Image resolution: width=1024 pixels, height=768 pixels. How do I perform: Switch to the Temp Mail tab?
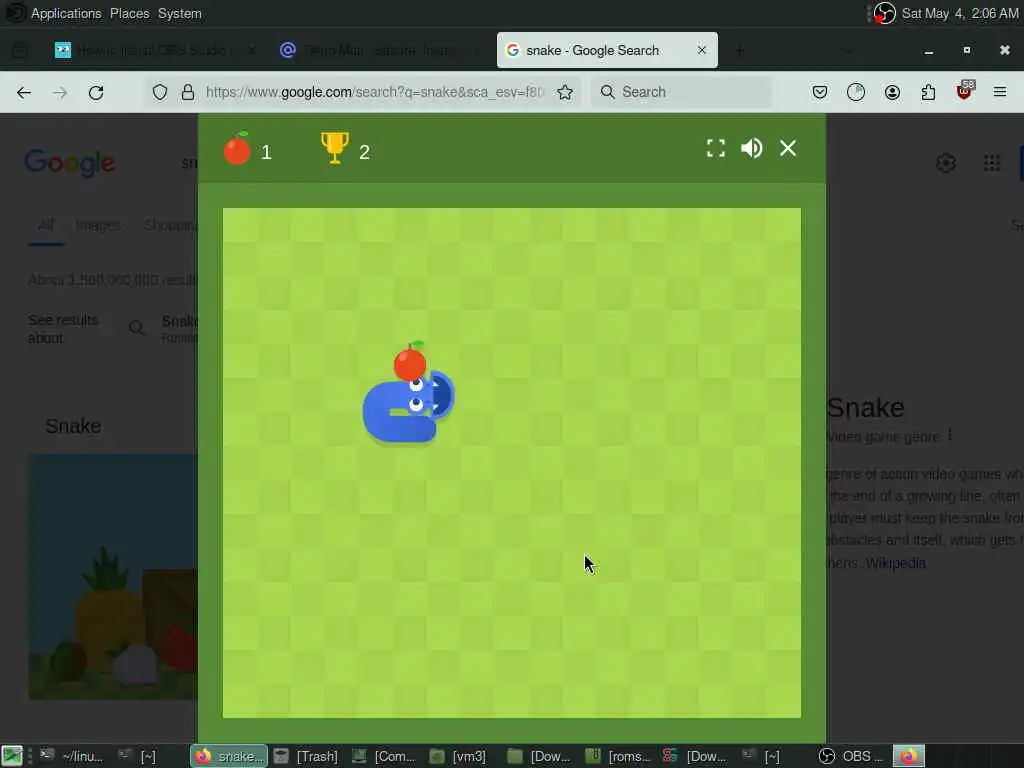379,50
